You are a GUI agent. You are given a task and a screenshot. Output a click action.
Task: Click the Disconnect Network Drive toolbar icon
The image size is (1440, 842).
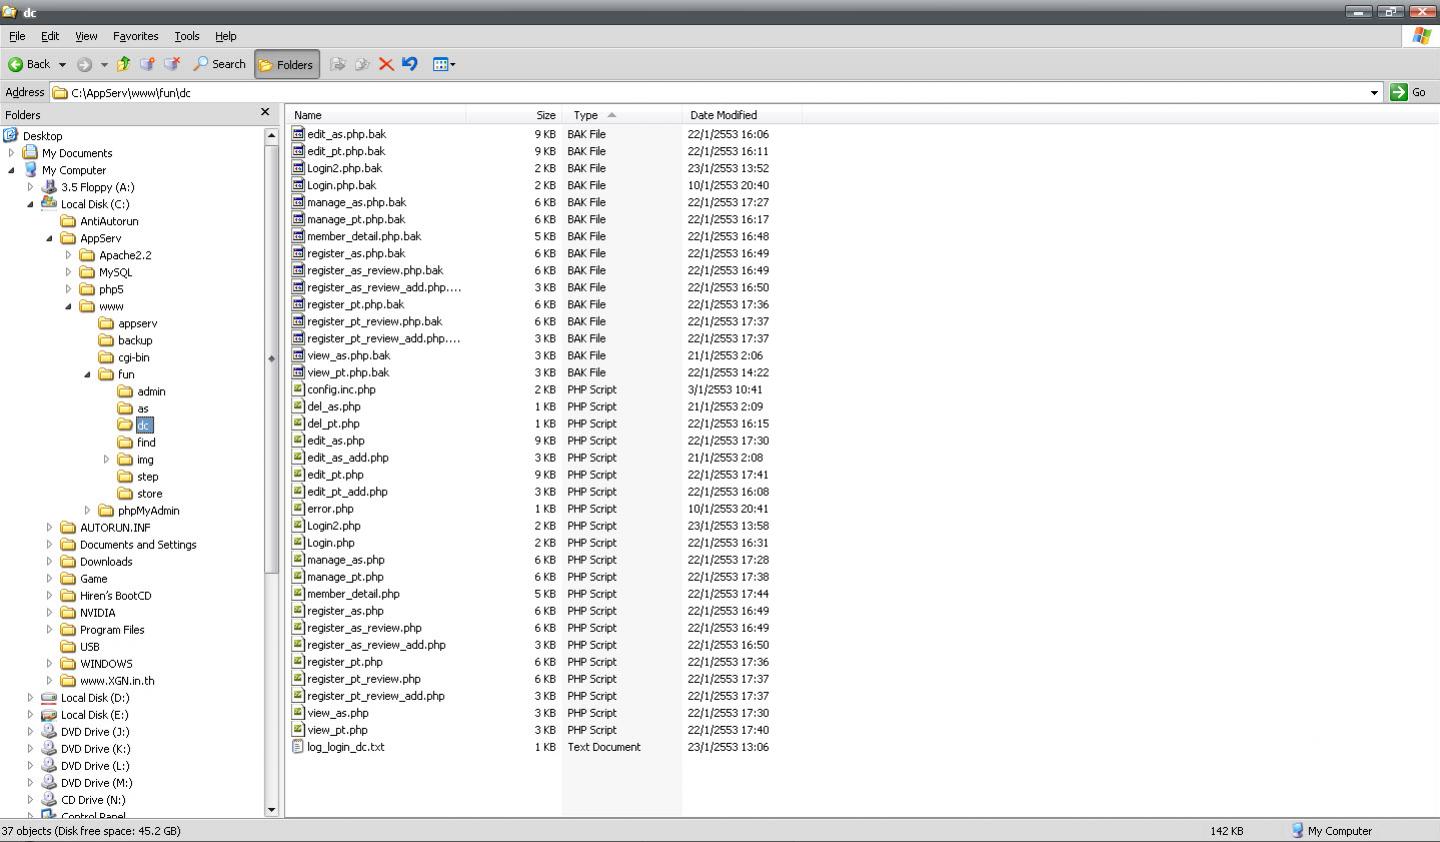pos(172,64)
